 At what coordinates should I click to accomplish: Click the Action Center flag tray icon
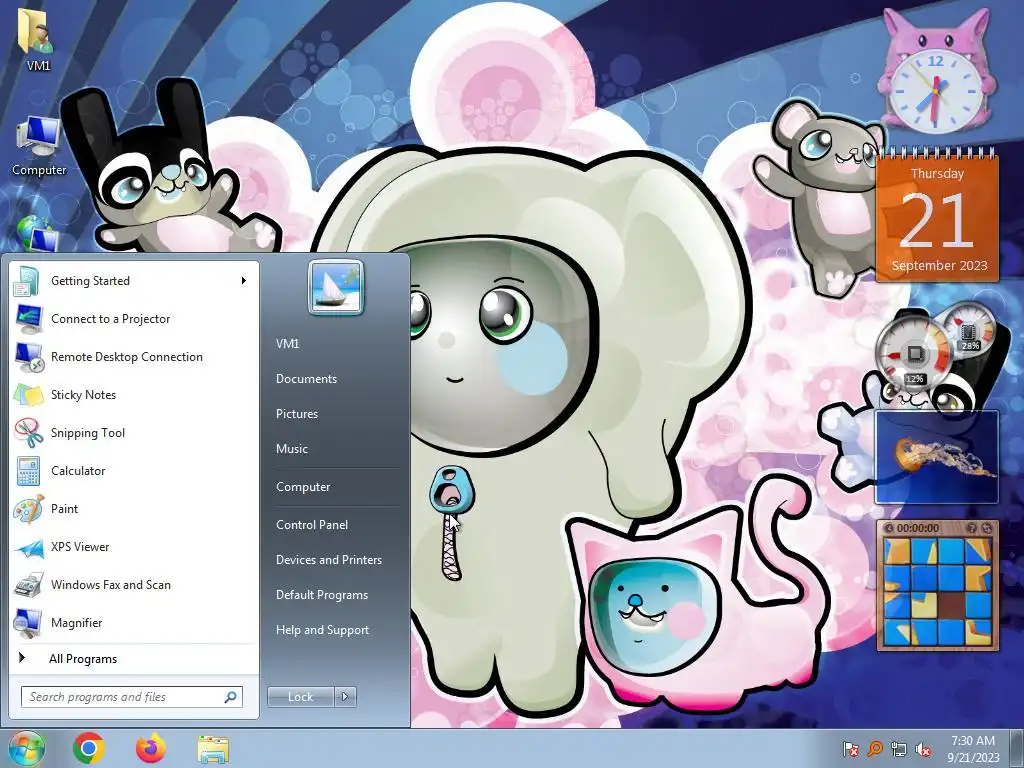click(850, 749)
